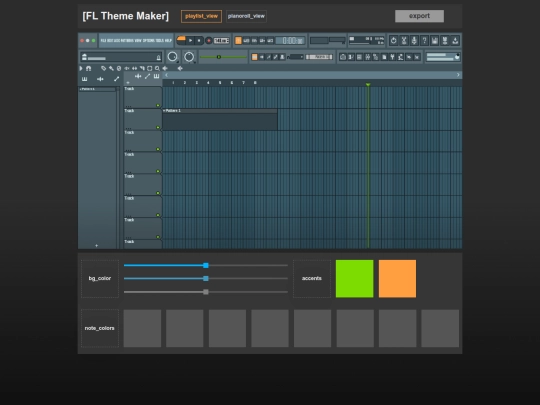The width and height of the screenshot is (540, 405).
Task: Select the draw pencil tool in playlist toolbar
Action: (x=104, y=69)
